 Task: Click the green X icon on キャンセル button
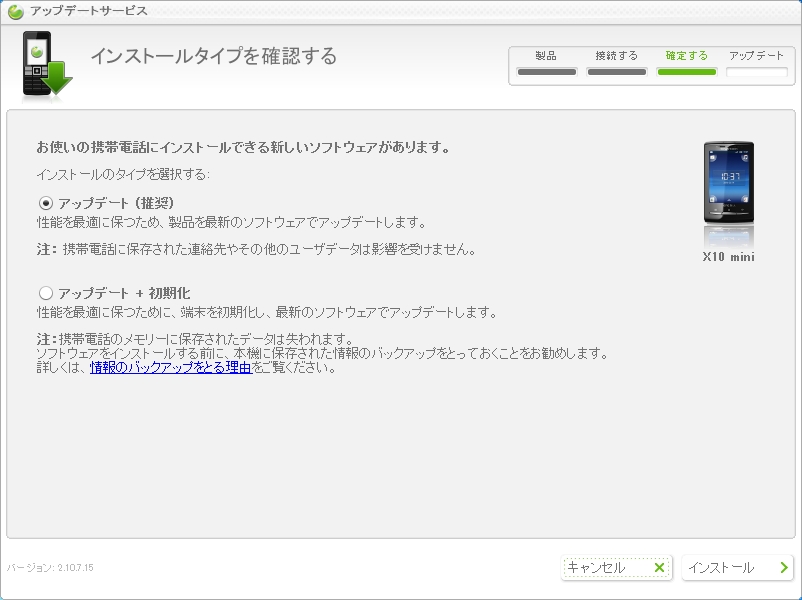658,568
